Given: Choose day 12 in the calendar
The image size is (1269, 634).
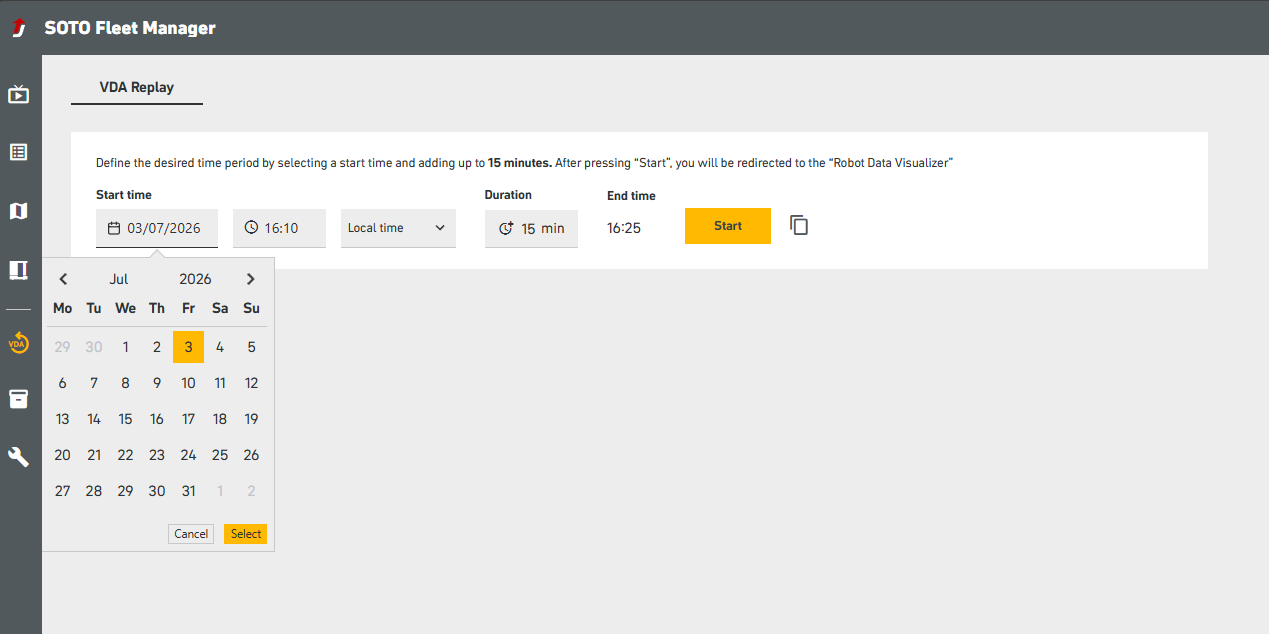Looking at the screenshot, I should (x=251, y=383).
